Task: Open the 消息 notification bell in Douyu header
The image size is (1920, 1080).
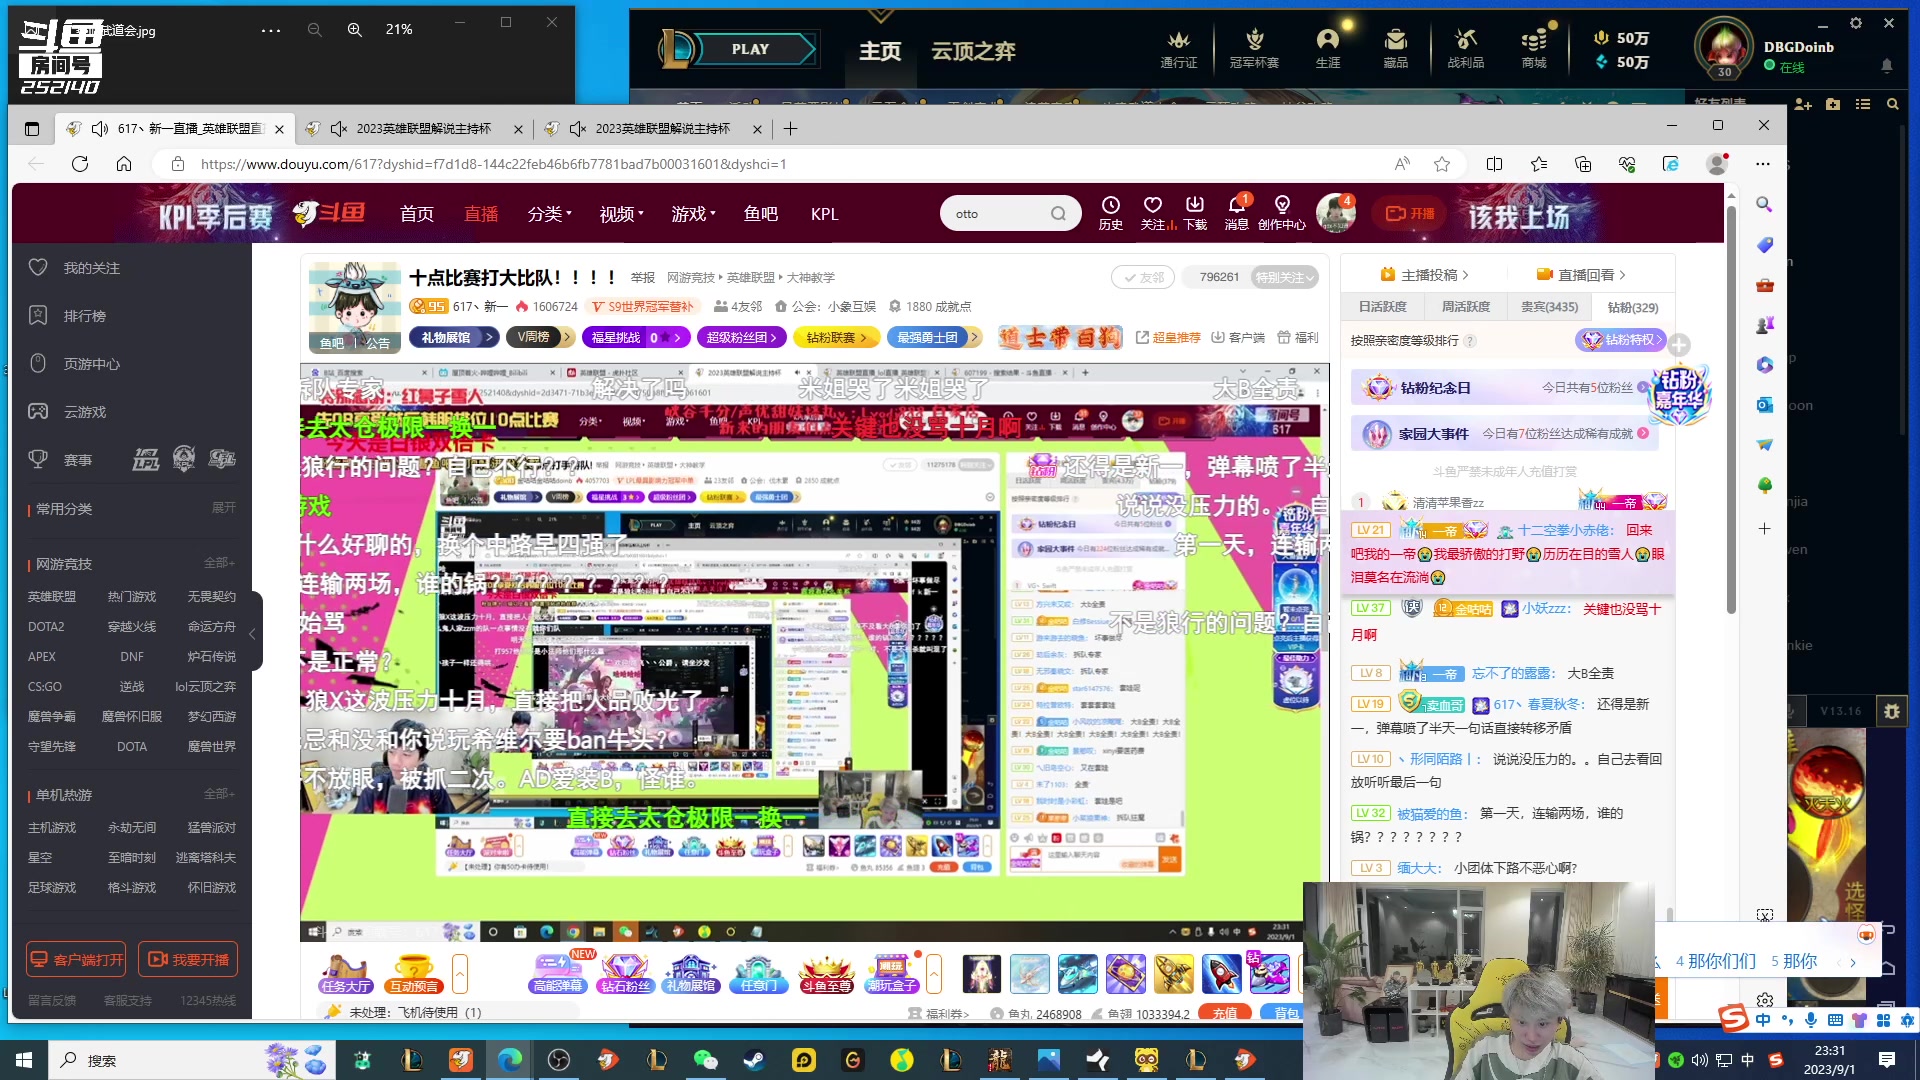Action: click(x=1237, y=213)
